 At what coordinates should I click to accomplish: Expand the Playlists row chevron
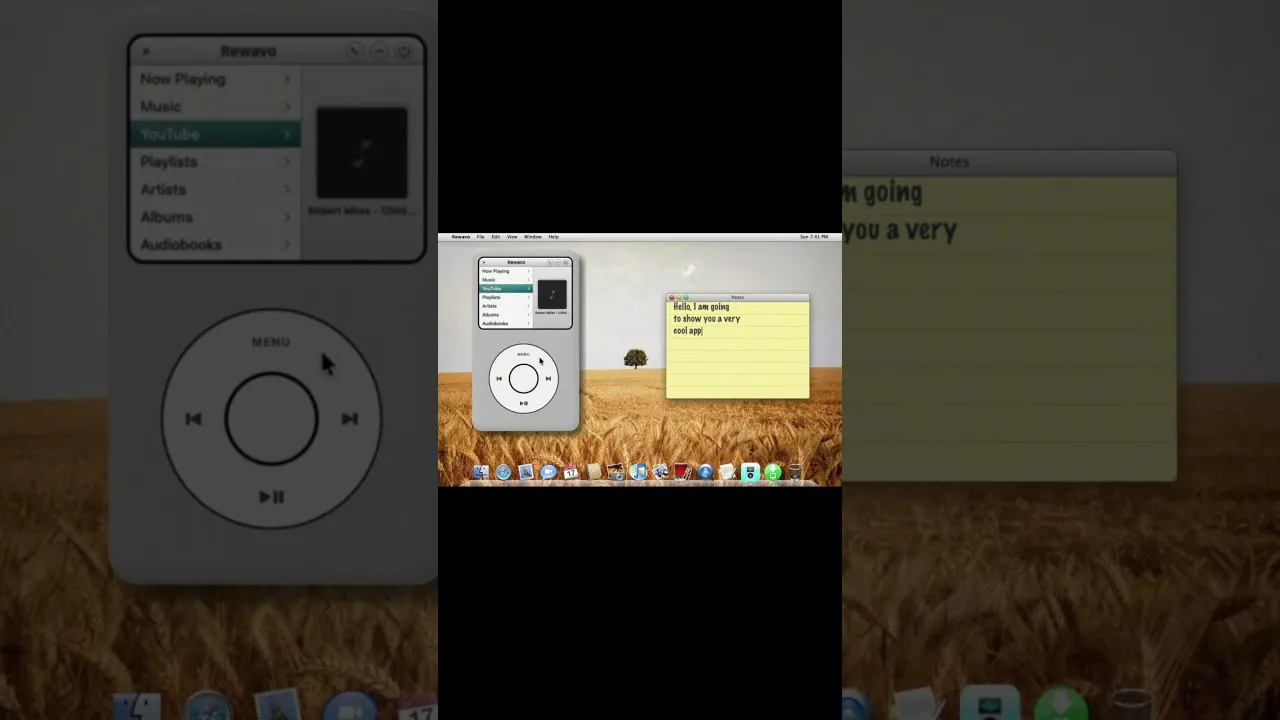coord(529,297)
